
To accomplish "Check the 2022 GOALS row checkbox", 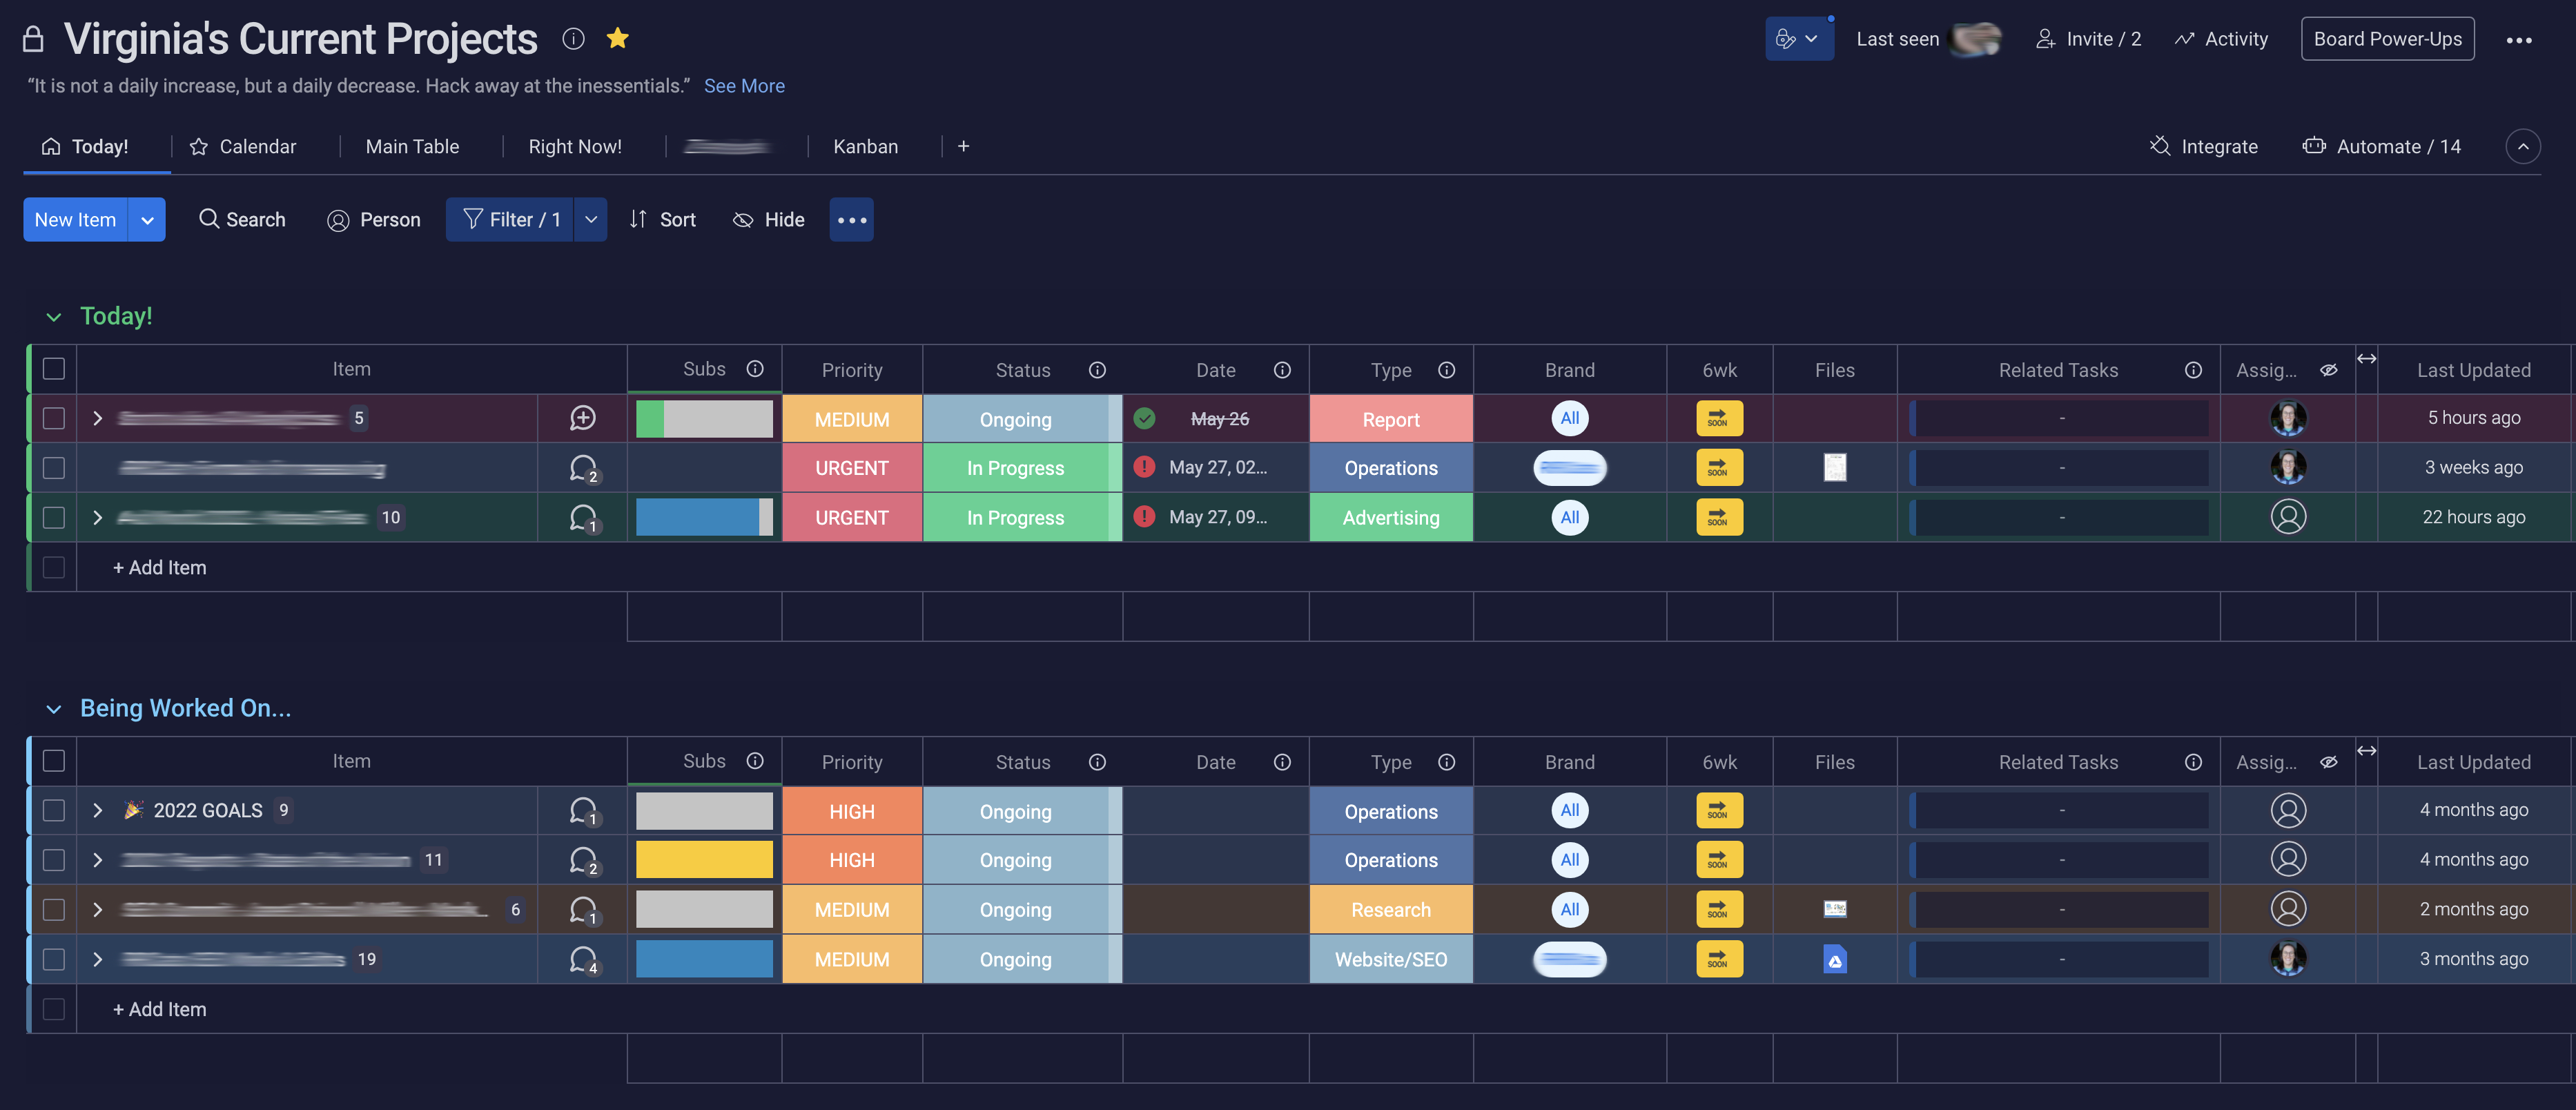I will tap(54, 810).
